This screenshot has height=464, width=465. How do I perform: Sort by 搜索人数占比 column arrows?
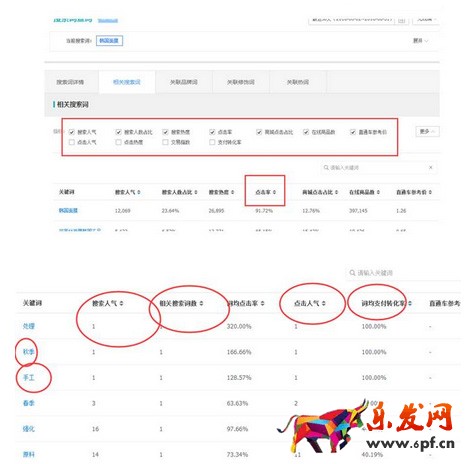coord(196,192)
